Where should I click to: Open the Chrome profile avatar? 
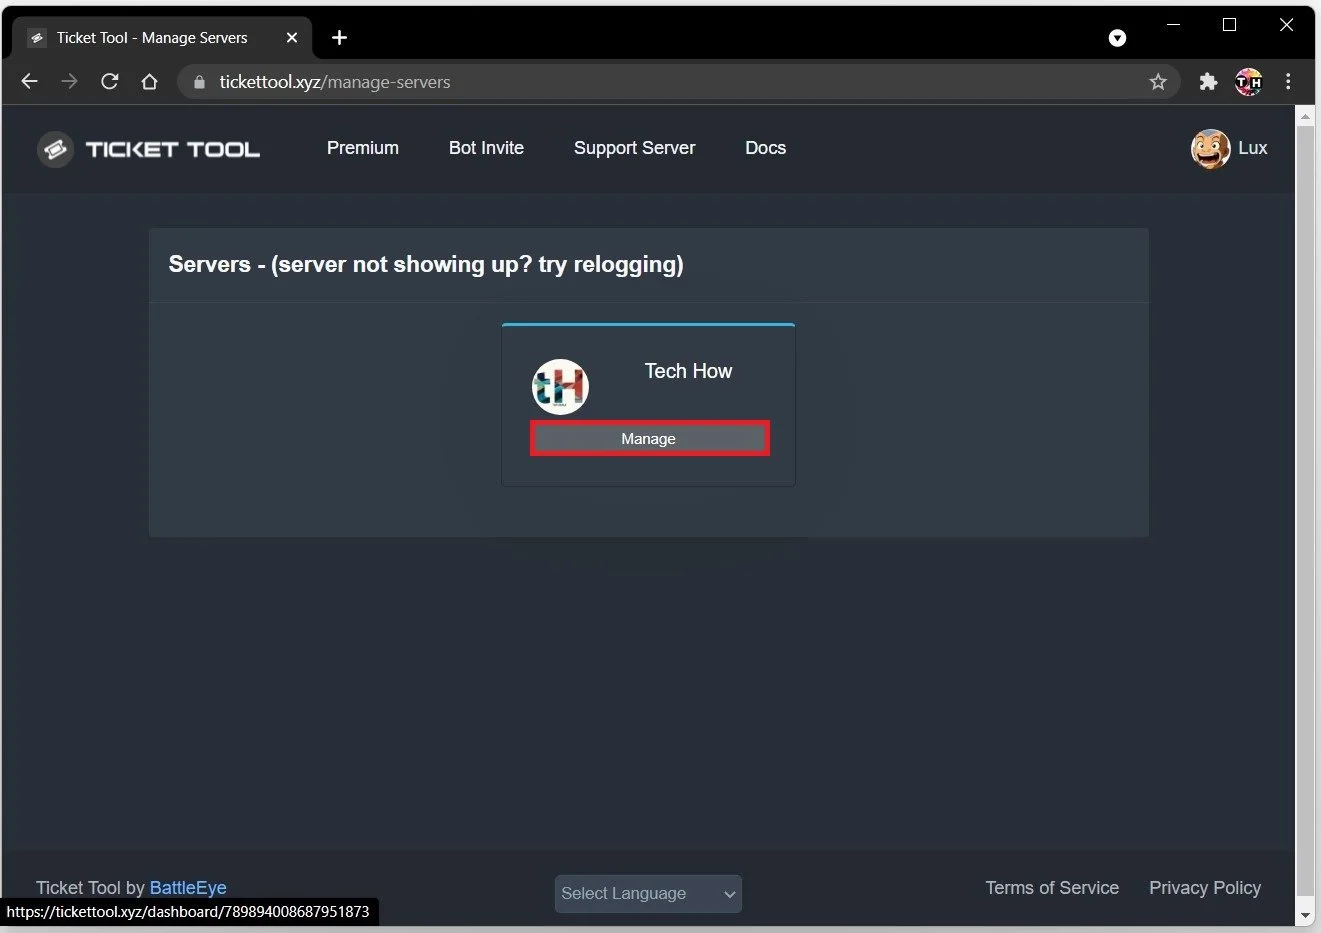tap(1248, 82)
